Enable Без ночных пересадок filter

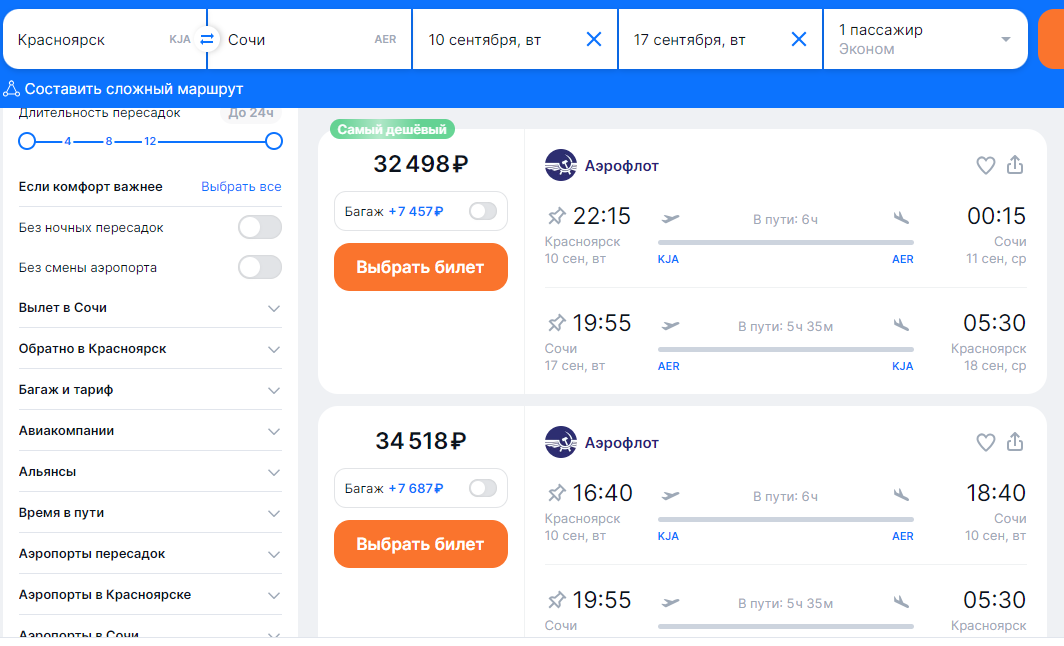(259, 228)
